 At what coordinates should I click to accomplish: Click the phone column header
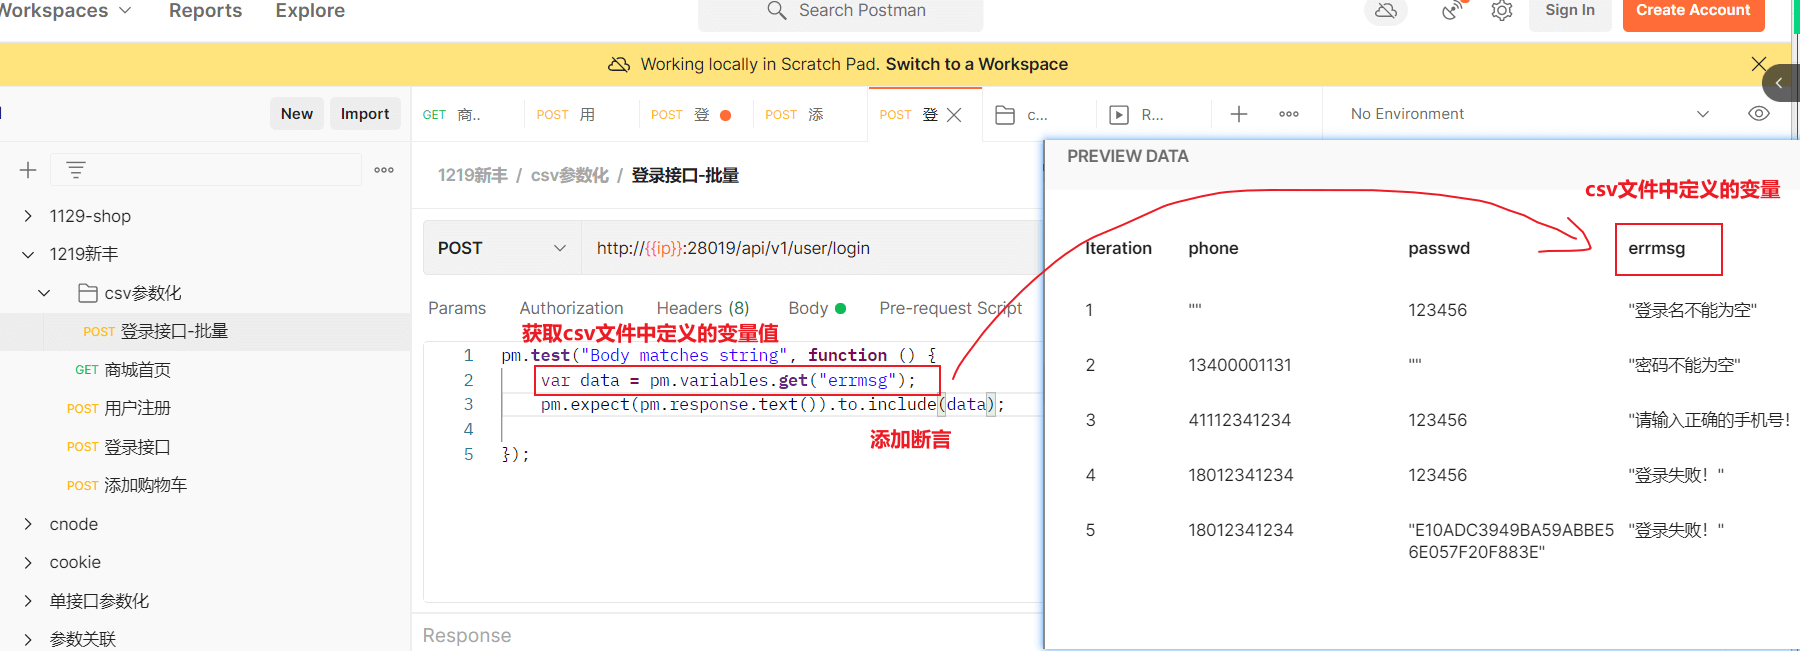(x=1213, y=248)
